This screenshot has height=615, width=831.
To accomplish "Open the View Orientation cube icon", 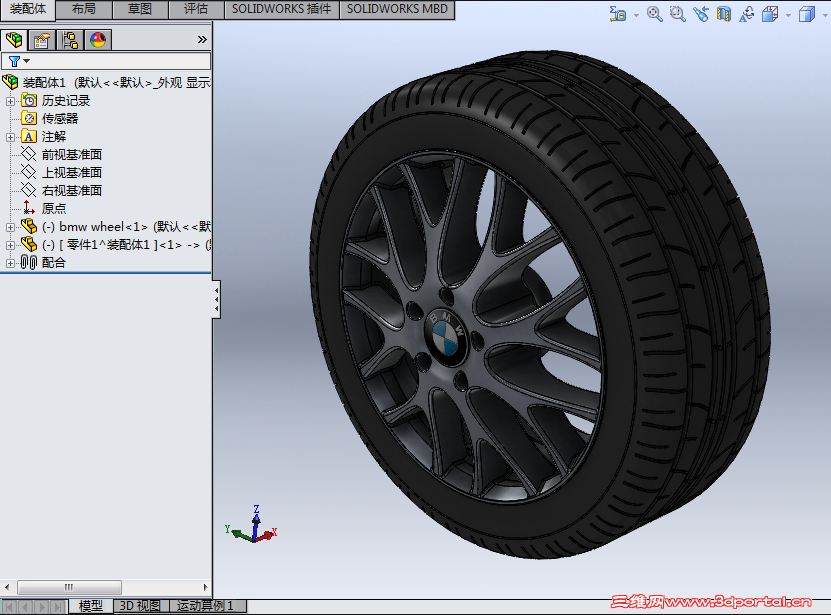I will [770, 14].
